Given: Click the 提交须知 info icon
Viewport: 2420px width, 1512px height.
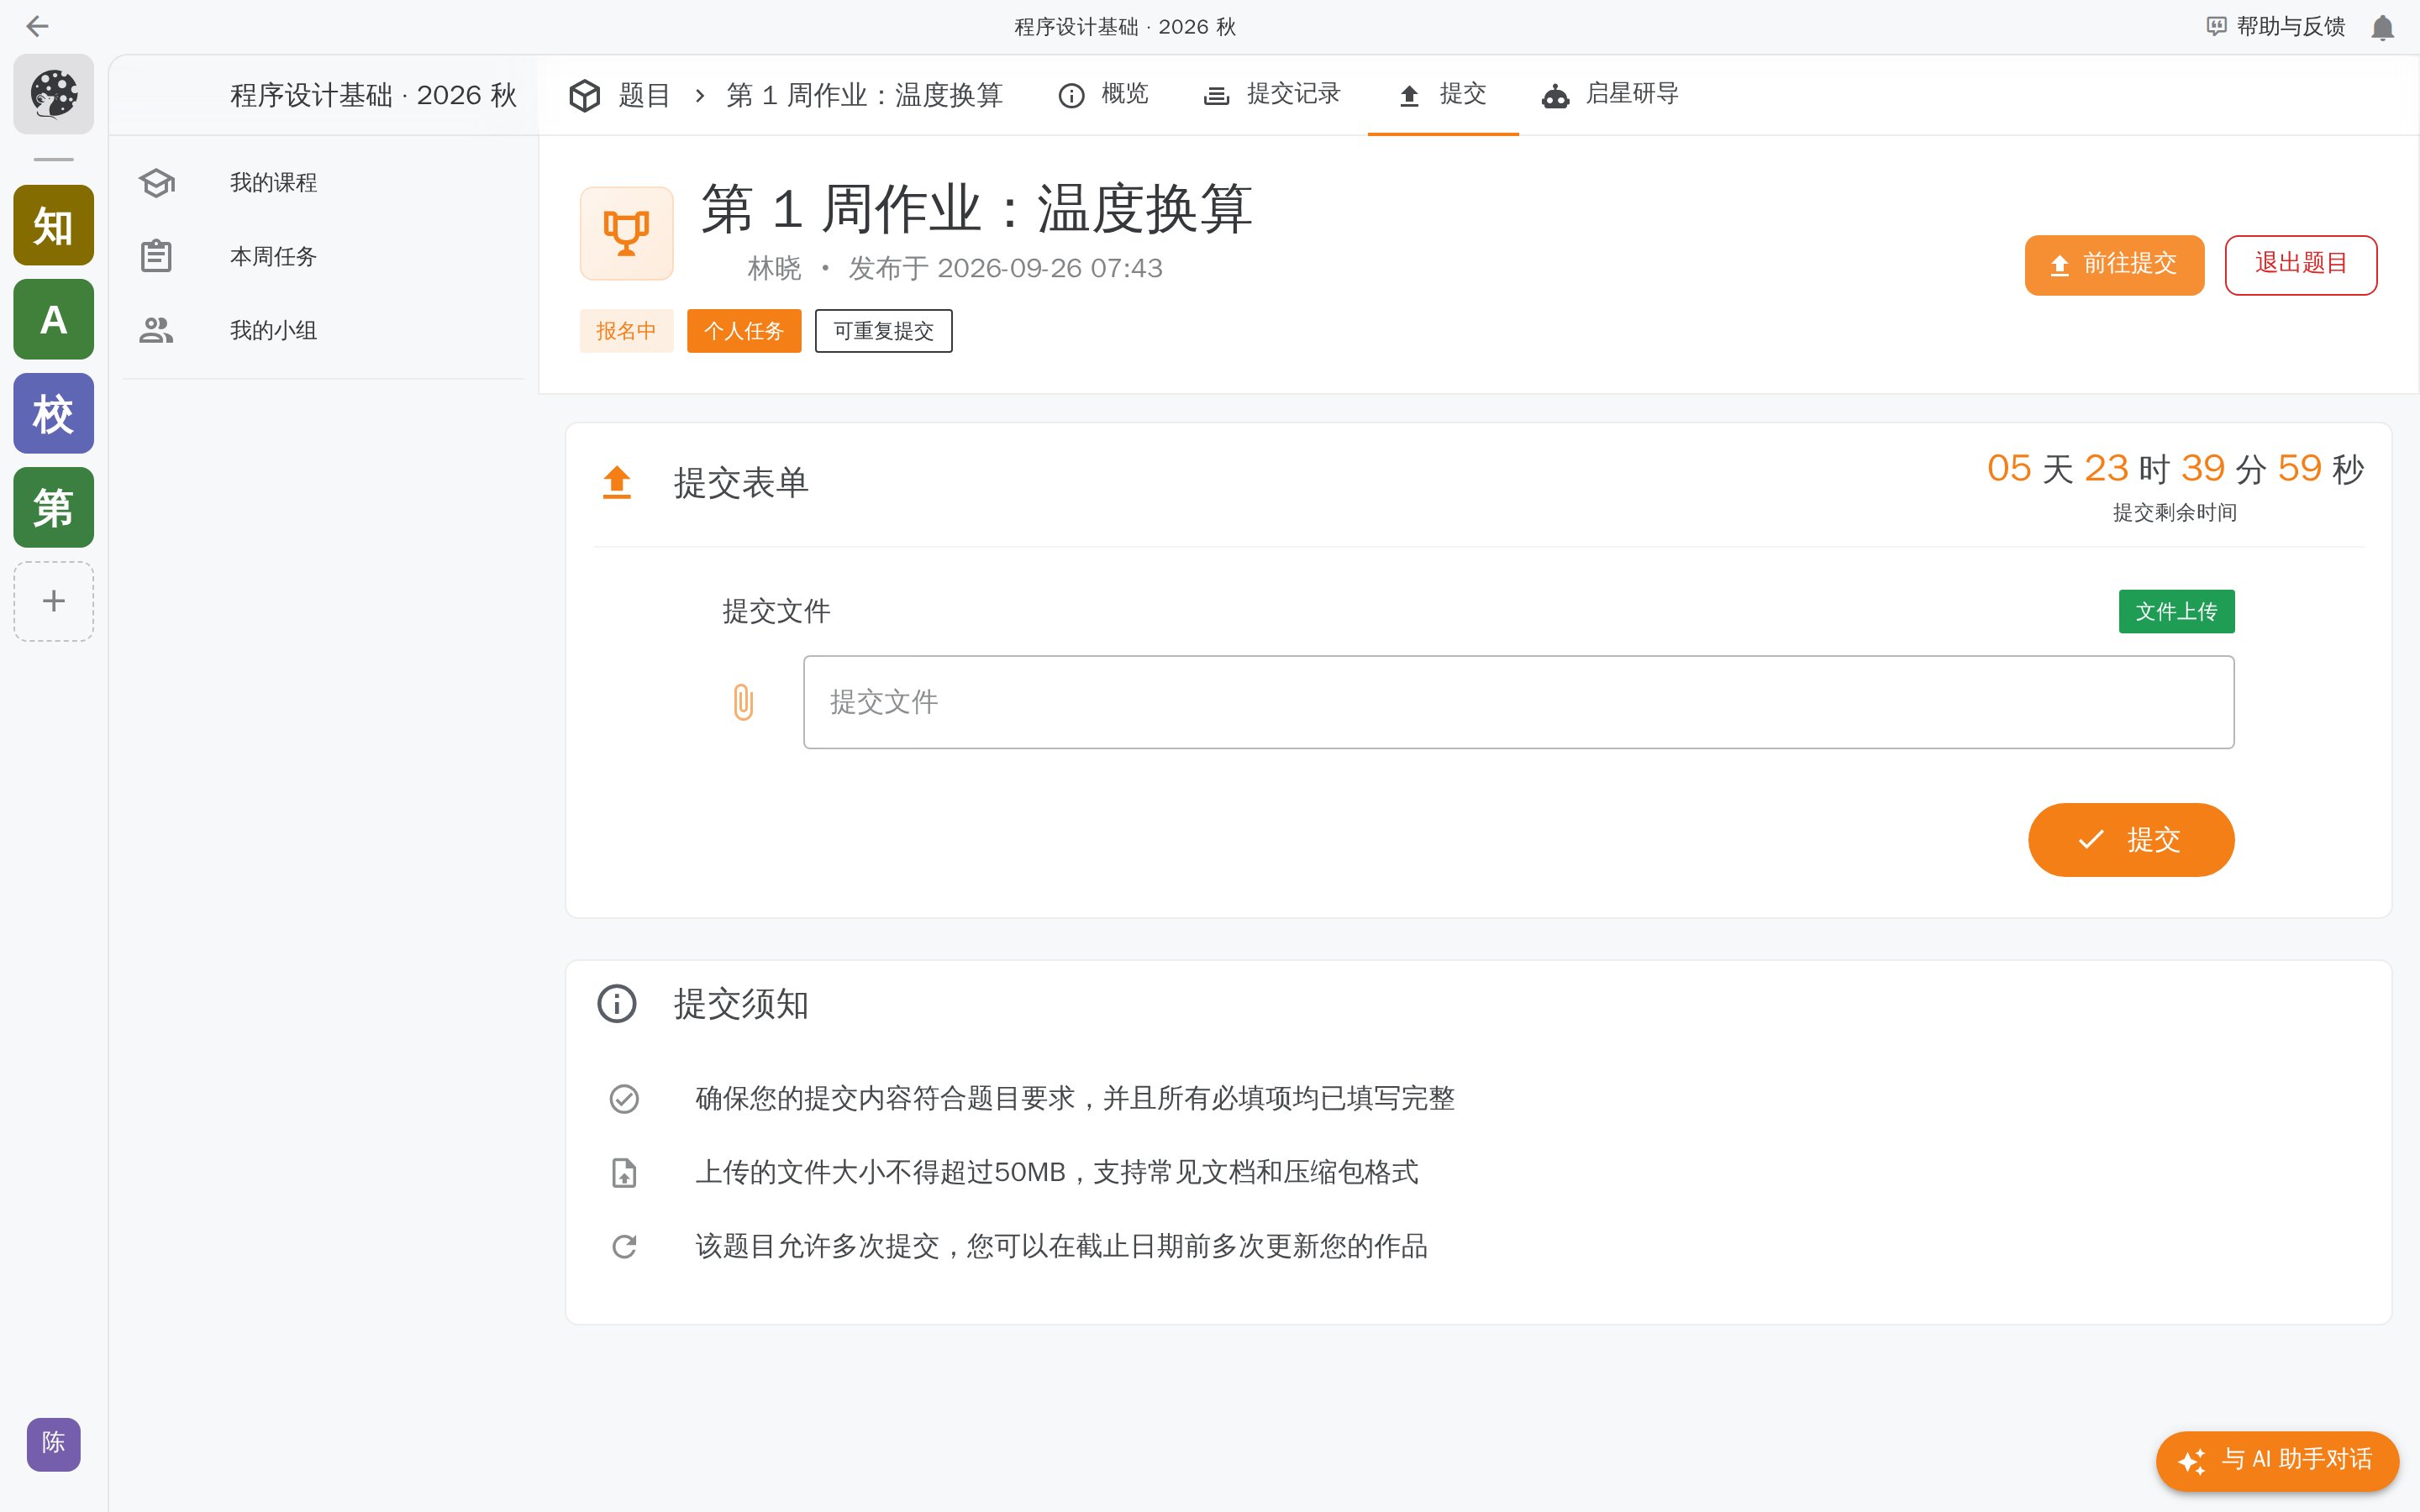Looking at the screenshot, I should click(617, 1003).
